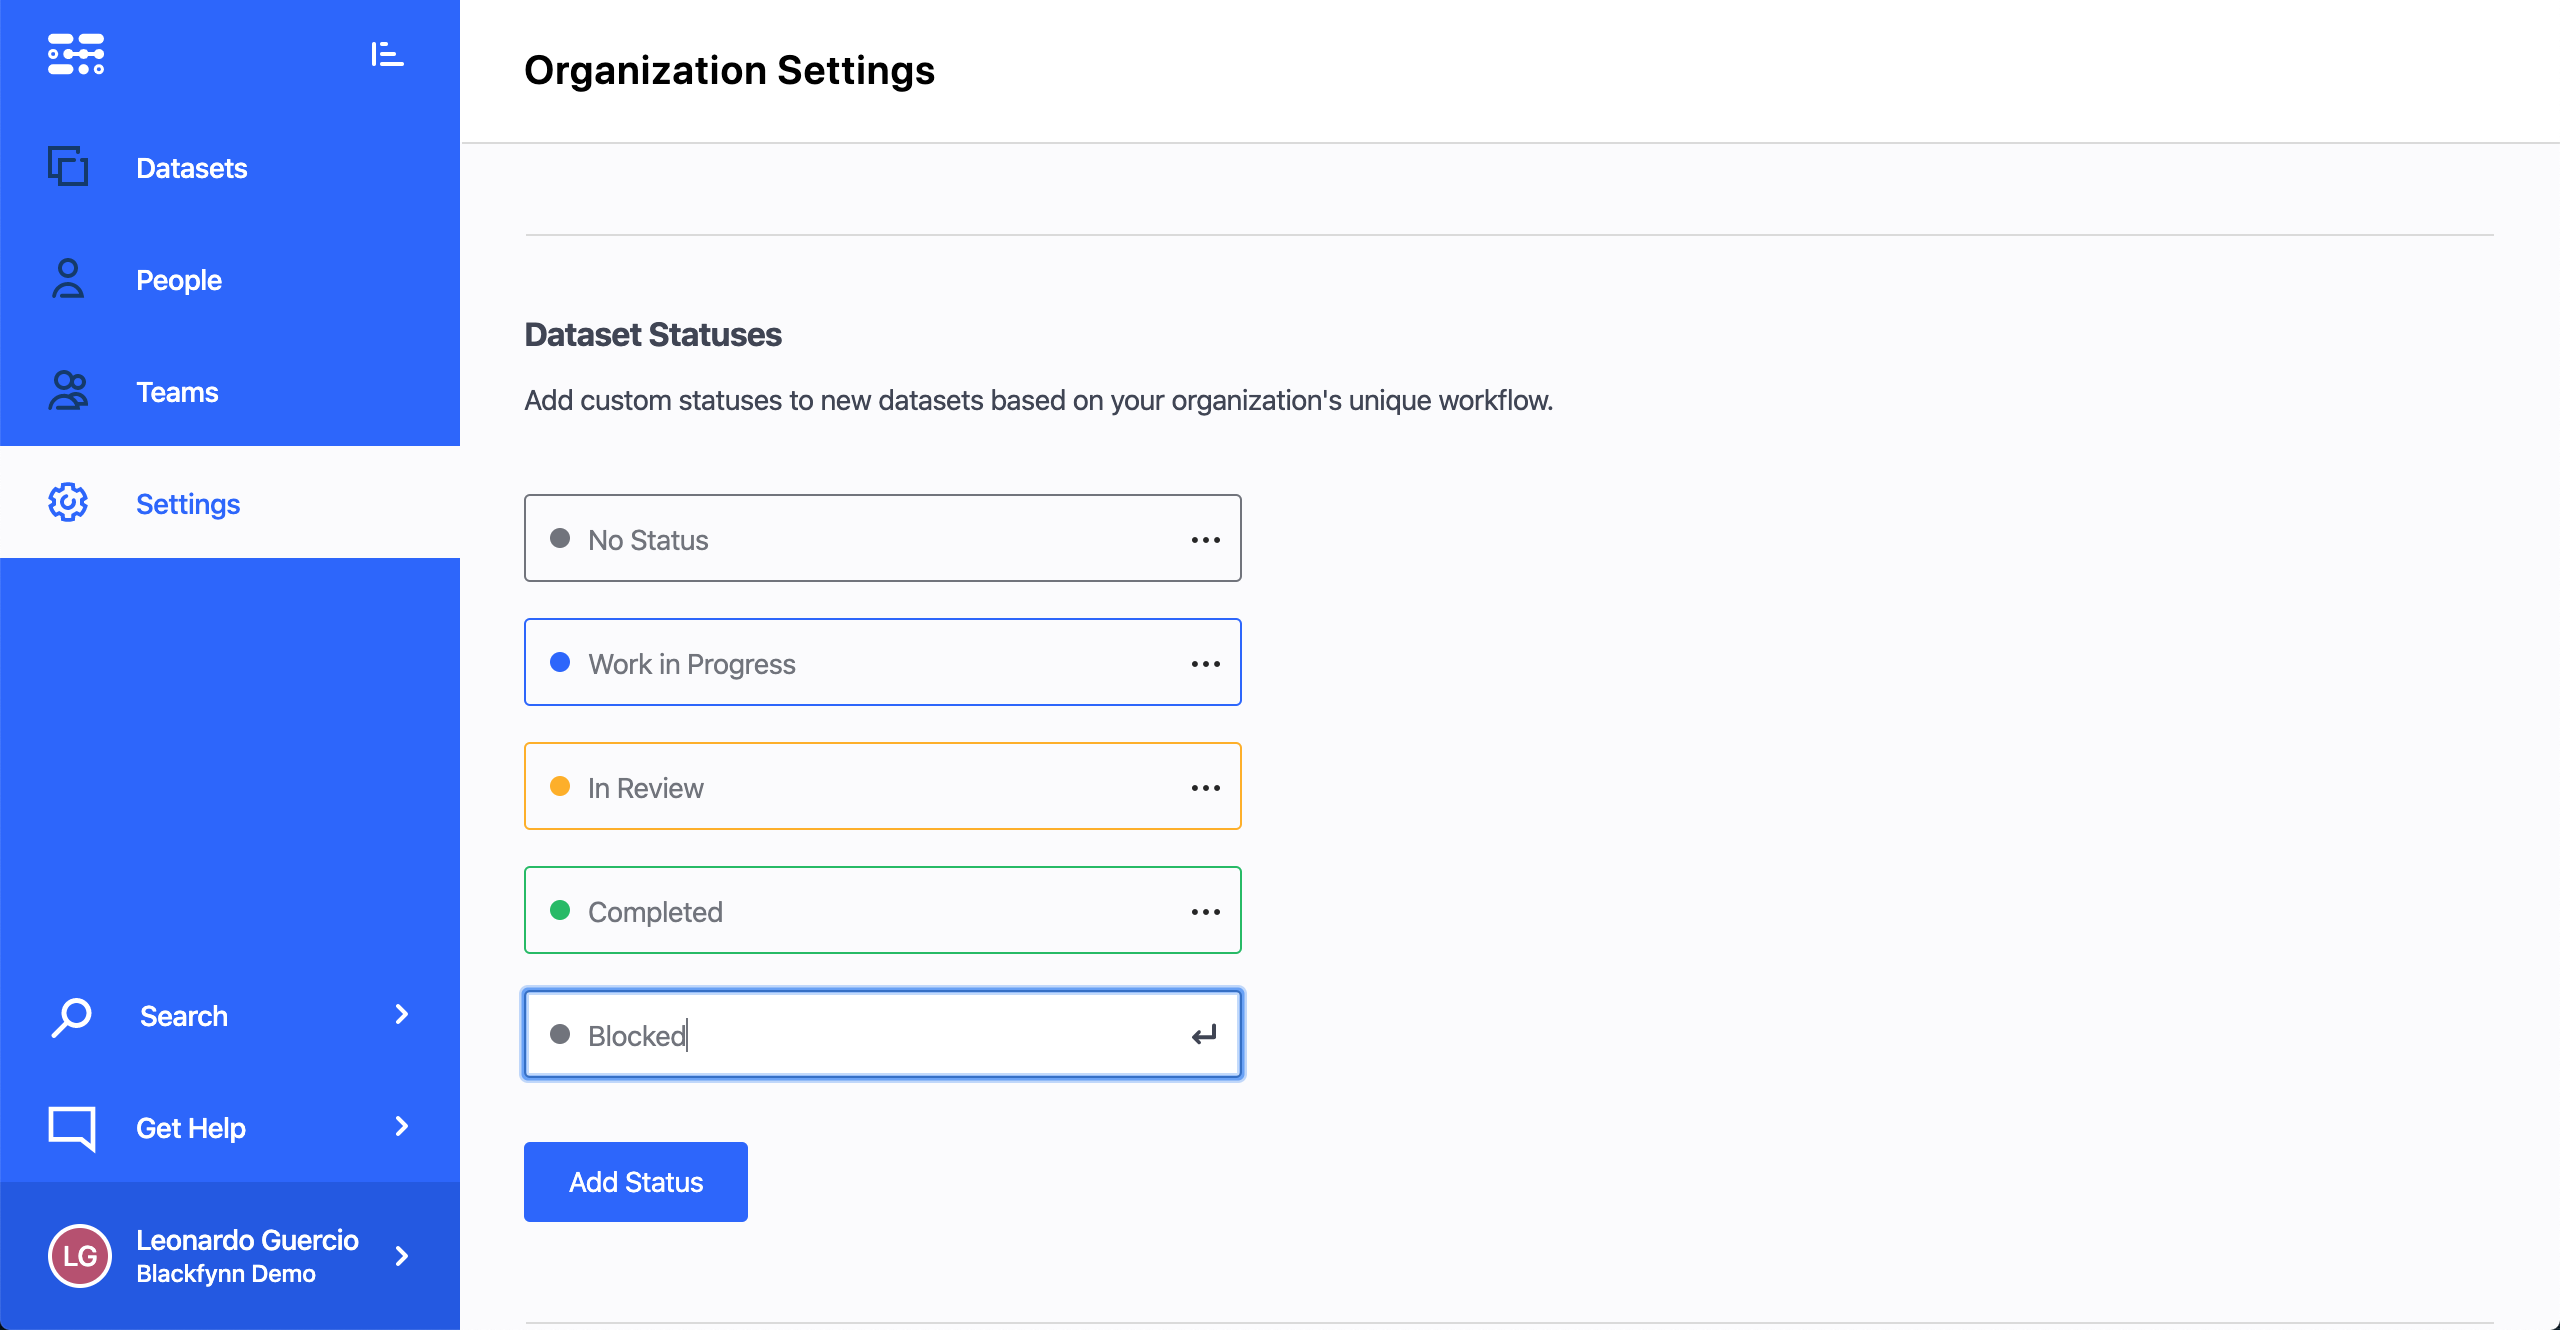Screen dimensions: 2560x1330
Task: Click the Datasets stacked-squares icon
Action: point(68,167)
